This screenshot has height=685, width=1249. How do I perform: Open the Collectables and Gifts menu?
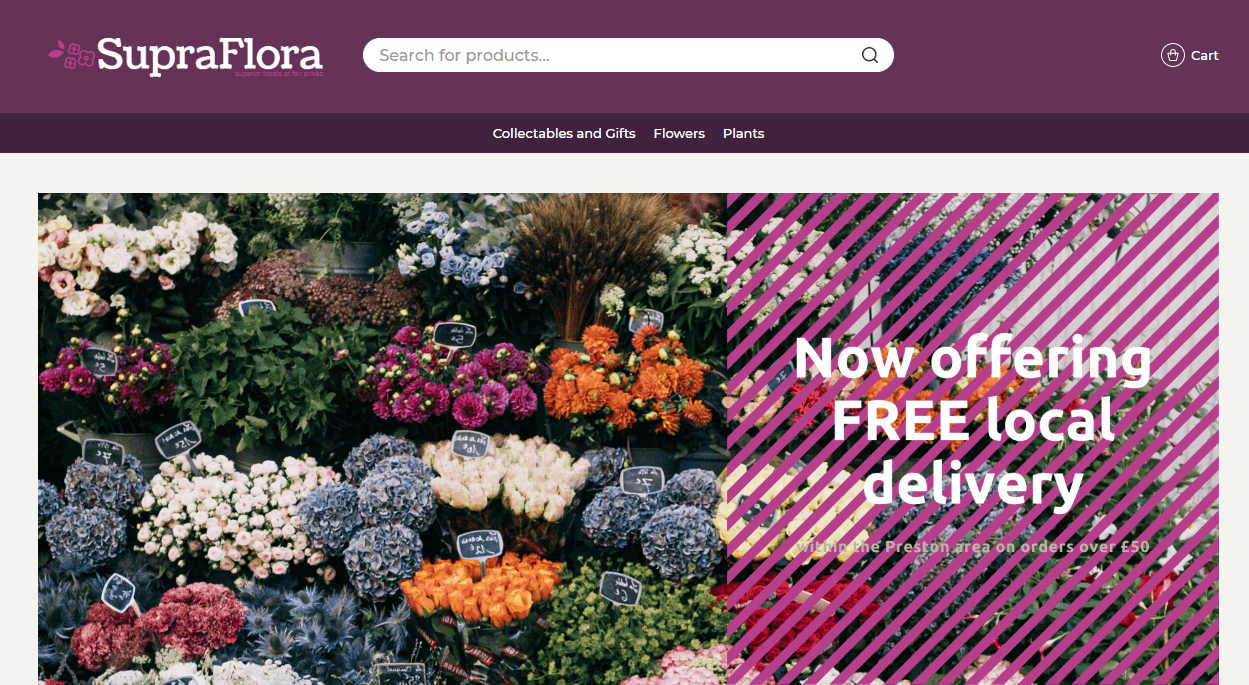(564, 133)
